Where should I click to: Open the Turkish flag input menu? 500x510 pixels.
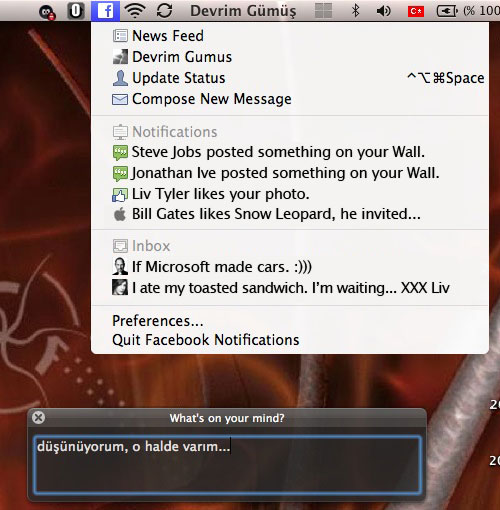click(416, 11)
